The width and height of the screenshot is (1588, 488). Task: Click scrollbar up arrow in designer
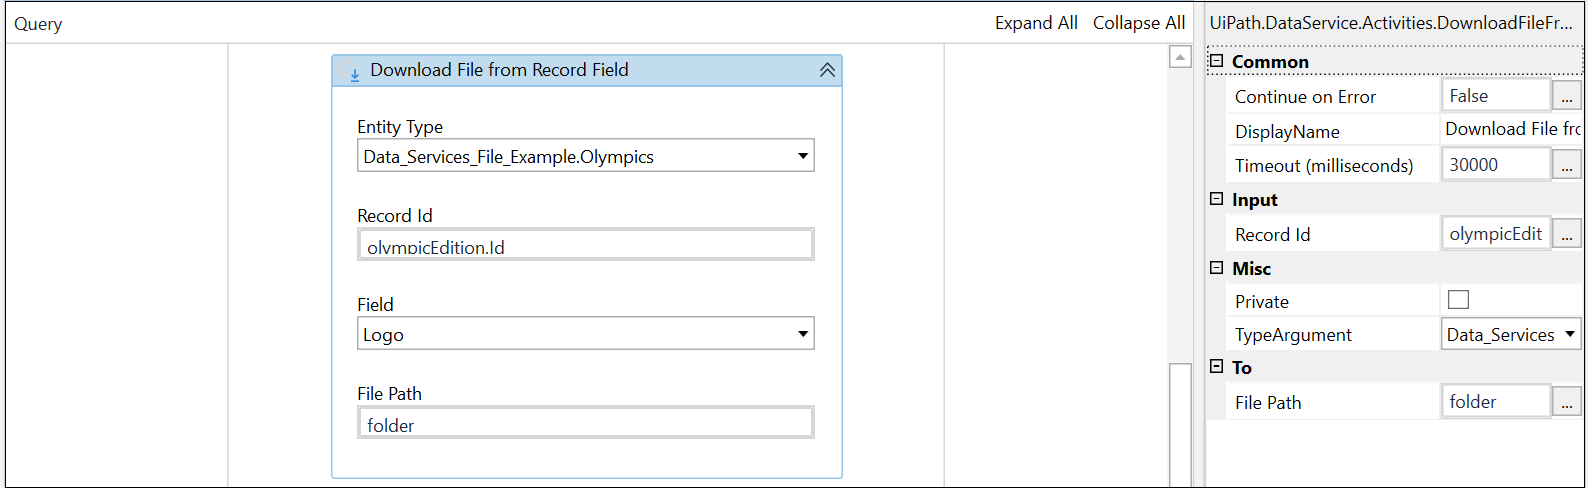tap(1180, 57)
